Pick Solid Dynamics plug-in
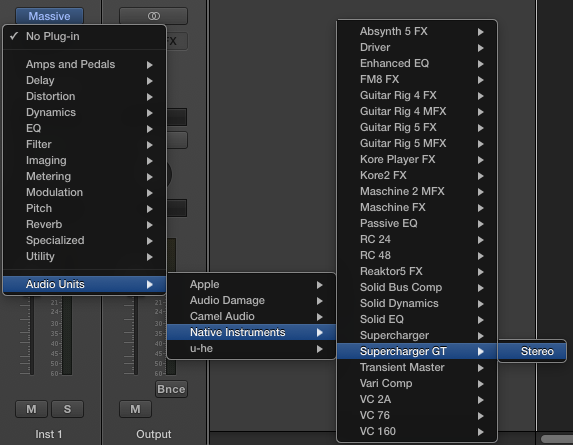 417,304
